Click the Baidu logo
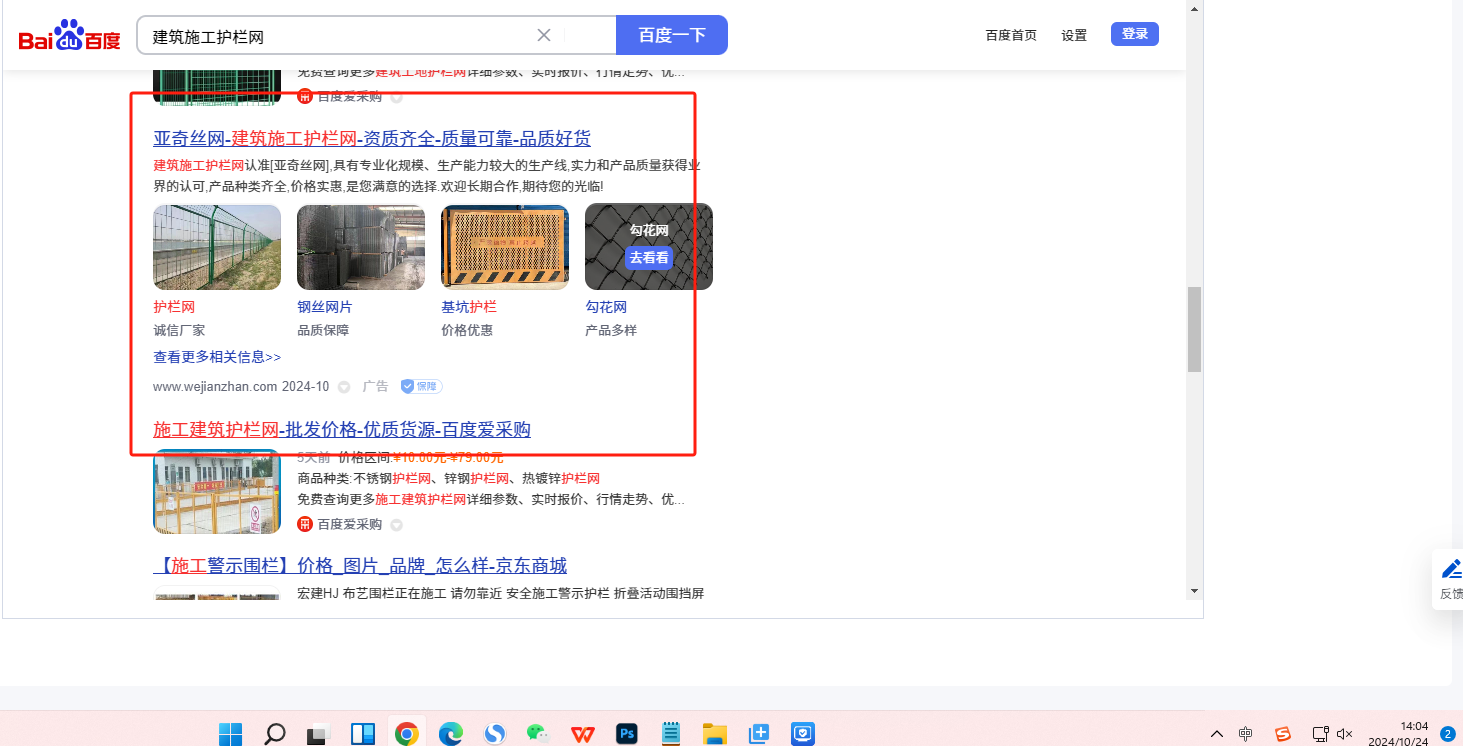Viewport: 1463px width, 746px height. [x=69, y=36]
